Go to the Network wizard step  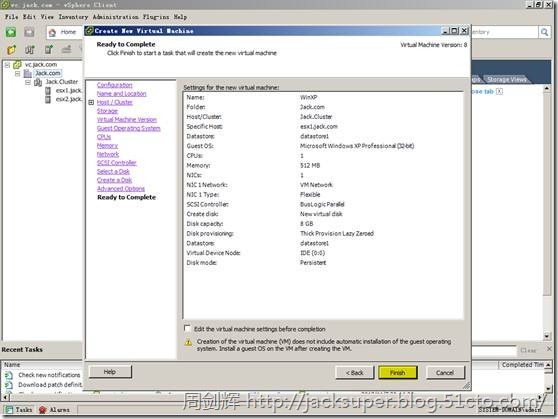coord(108,154)
